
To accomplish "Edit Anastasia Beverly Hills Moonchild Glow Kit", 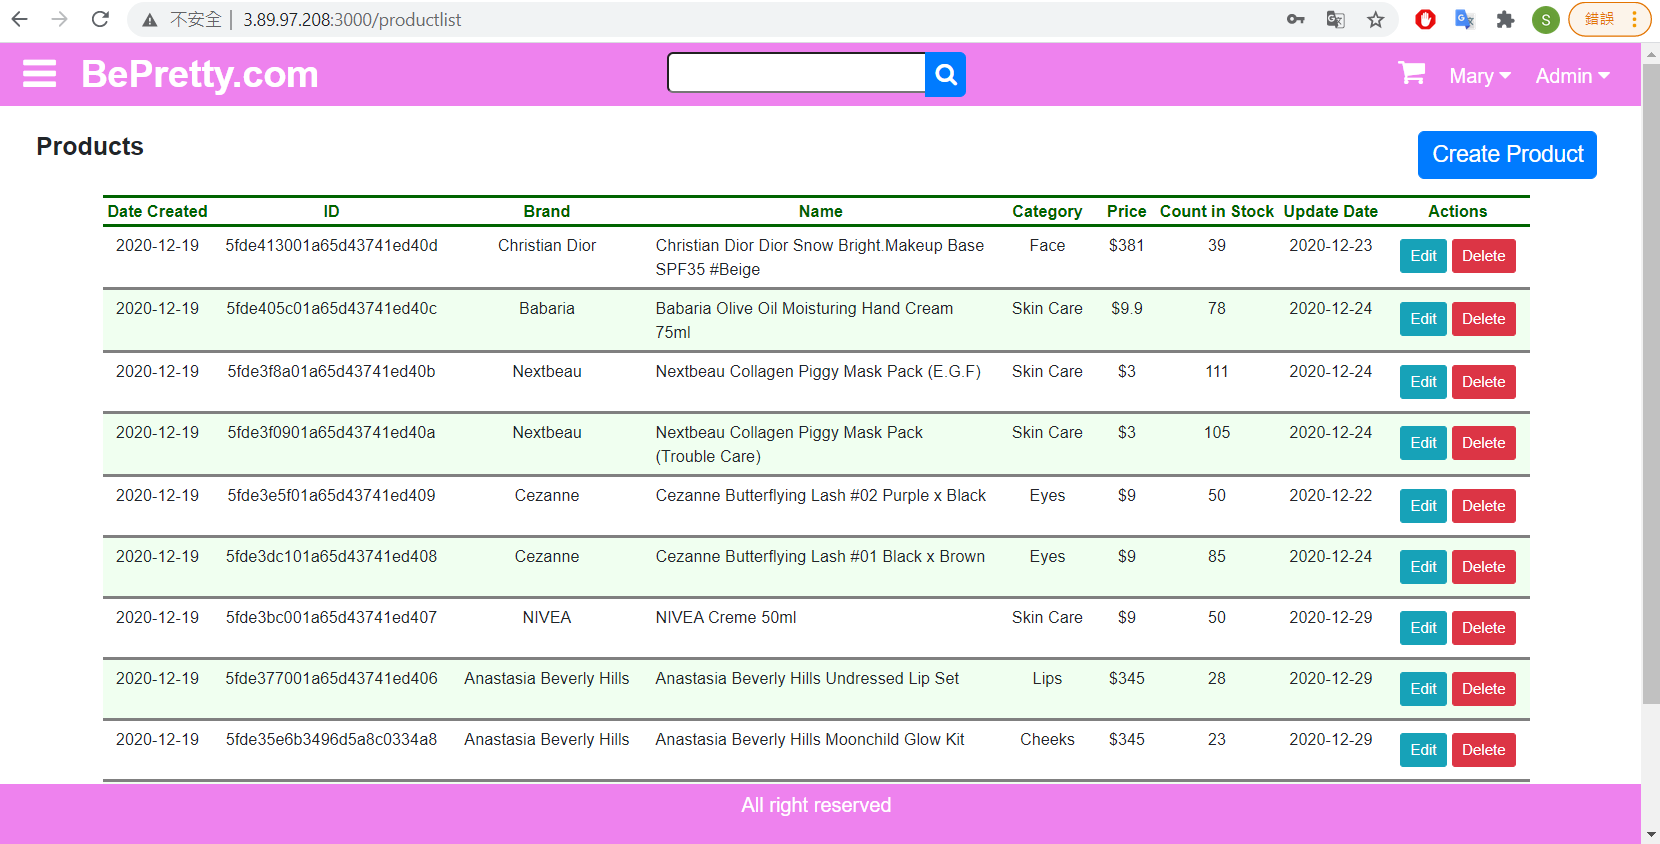I will click(x=1423, y=750).
